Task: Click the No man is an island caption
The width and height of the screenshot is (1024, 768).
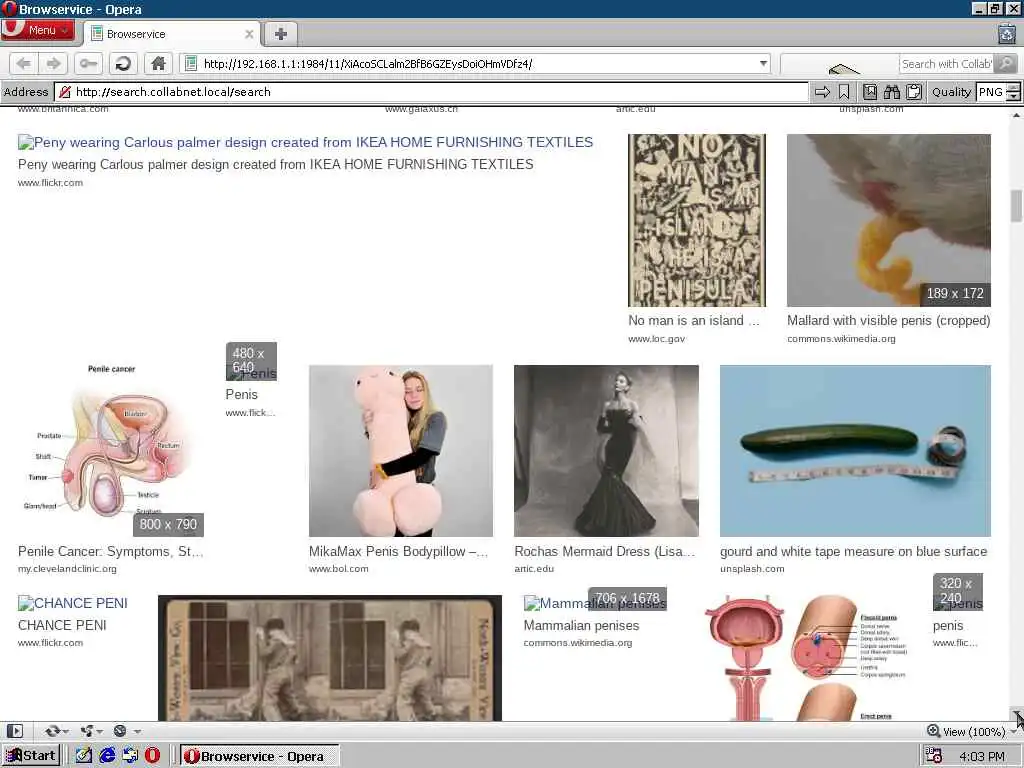Action: tap(694, 321)
